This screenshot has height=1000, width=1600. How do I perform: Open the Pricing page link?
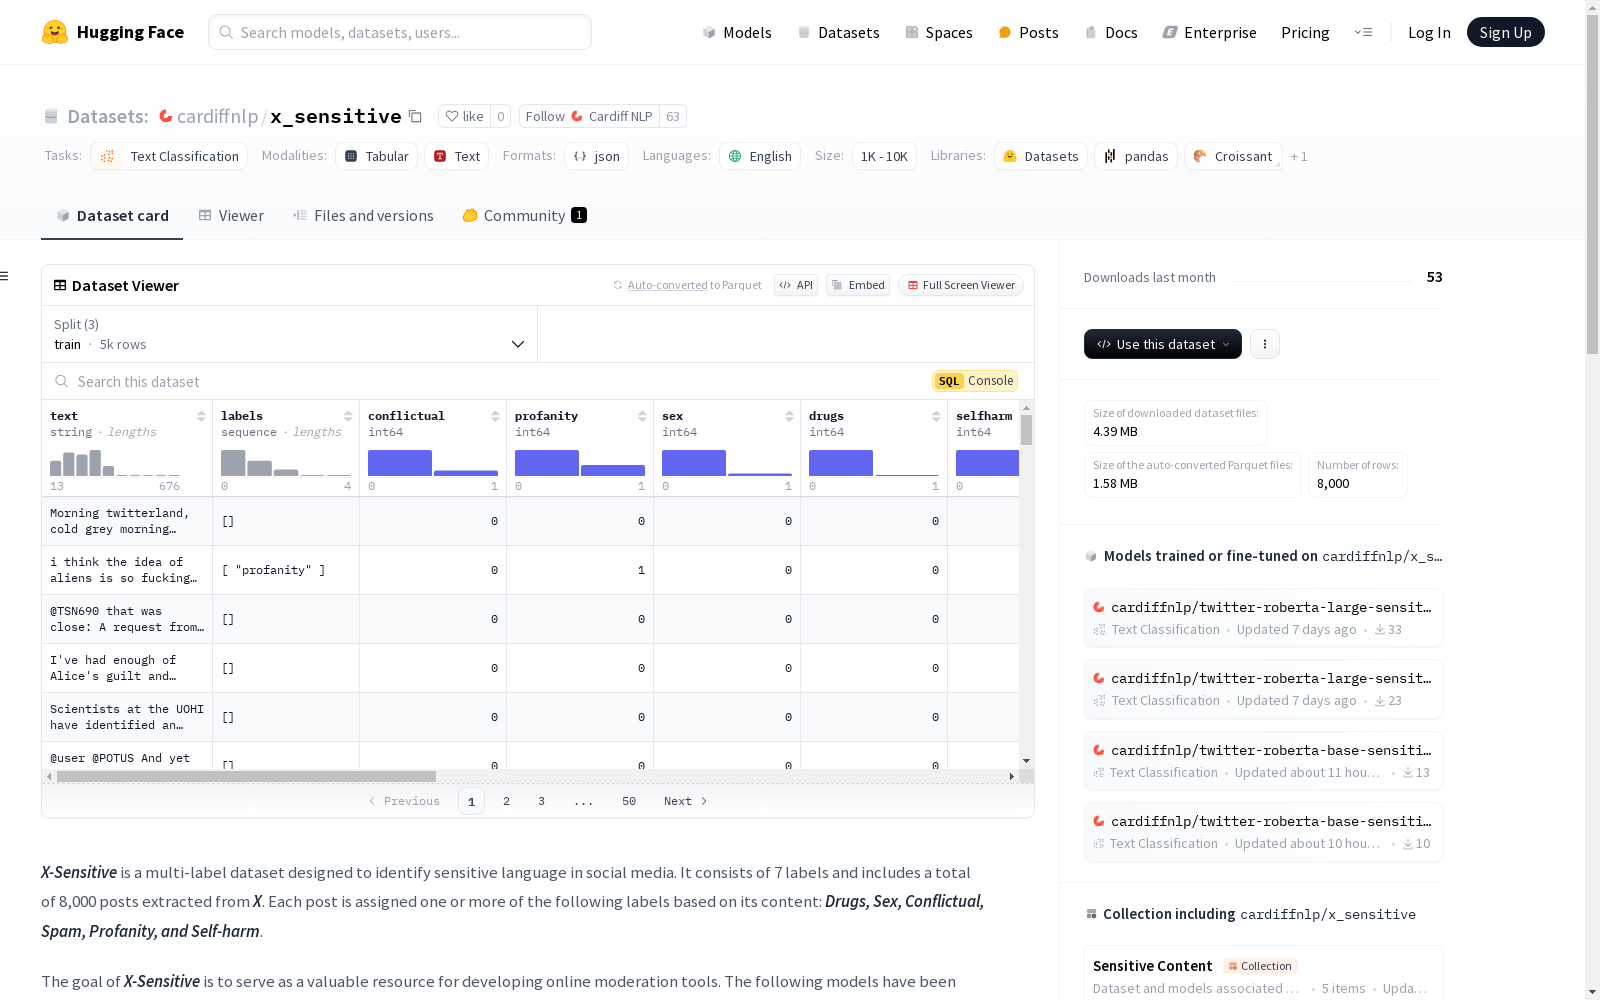pos(1305,32)
